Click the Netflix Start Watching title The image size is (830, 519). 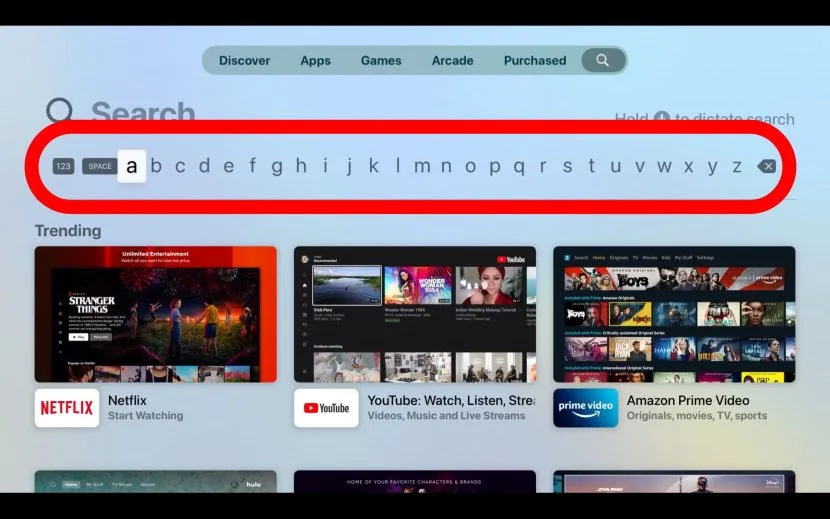pos(145,408)
